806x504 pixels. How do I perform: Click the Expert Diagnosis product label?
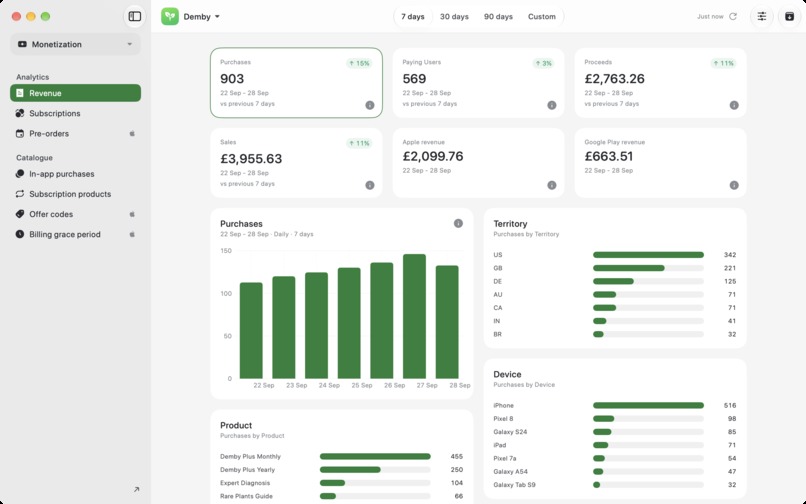245,483
